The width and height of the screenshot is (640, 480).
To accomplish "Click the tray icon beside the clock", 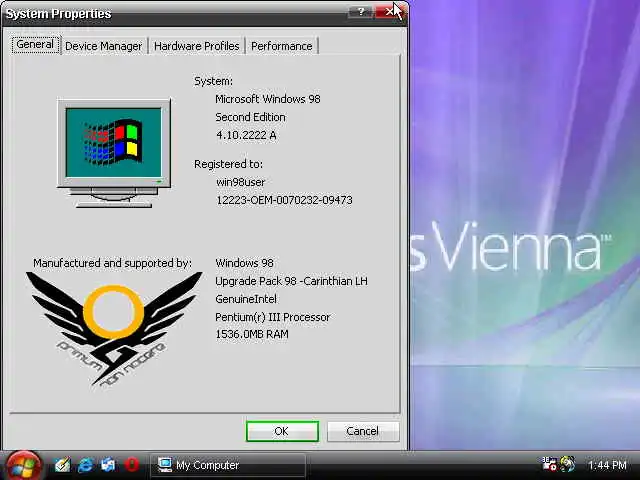I will (568, 464).
